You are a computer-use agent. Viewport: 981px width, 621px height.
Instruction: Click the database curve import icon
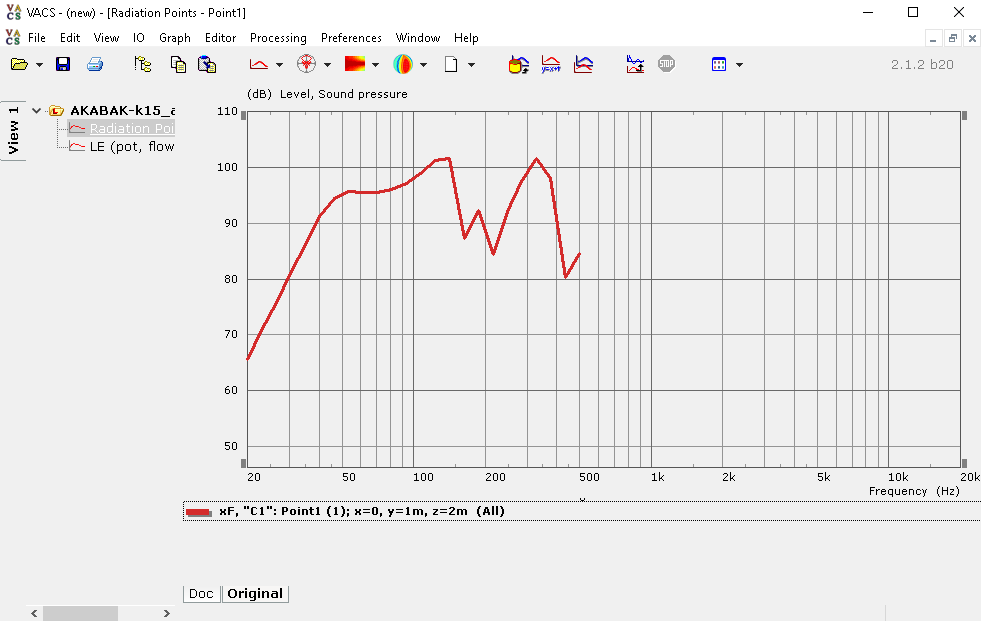click(519, 64)
